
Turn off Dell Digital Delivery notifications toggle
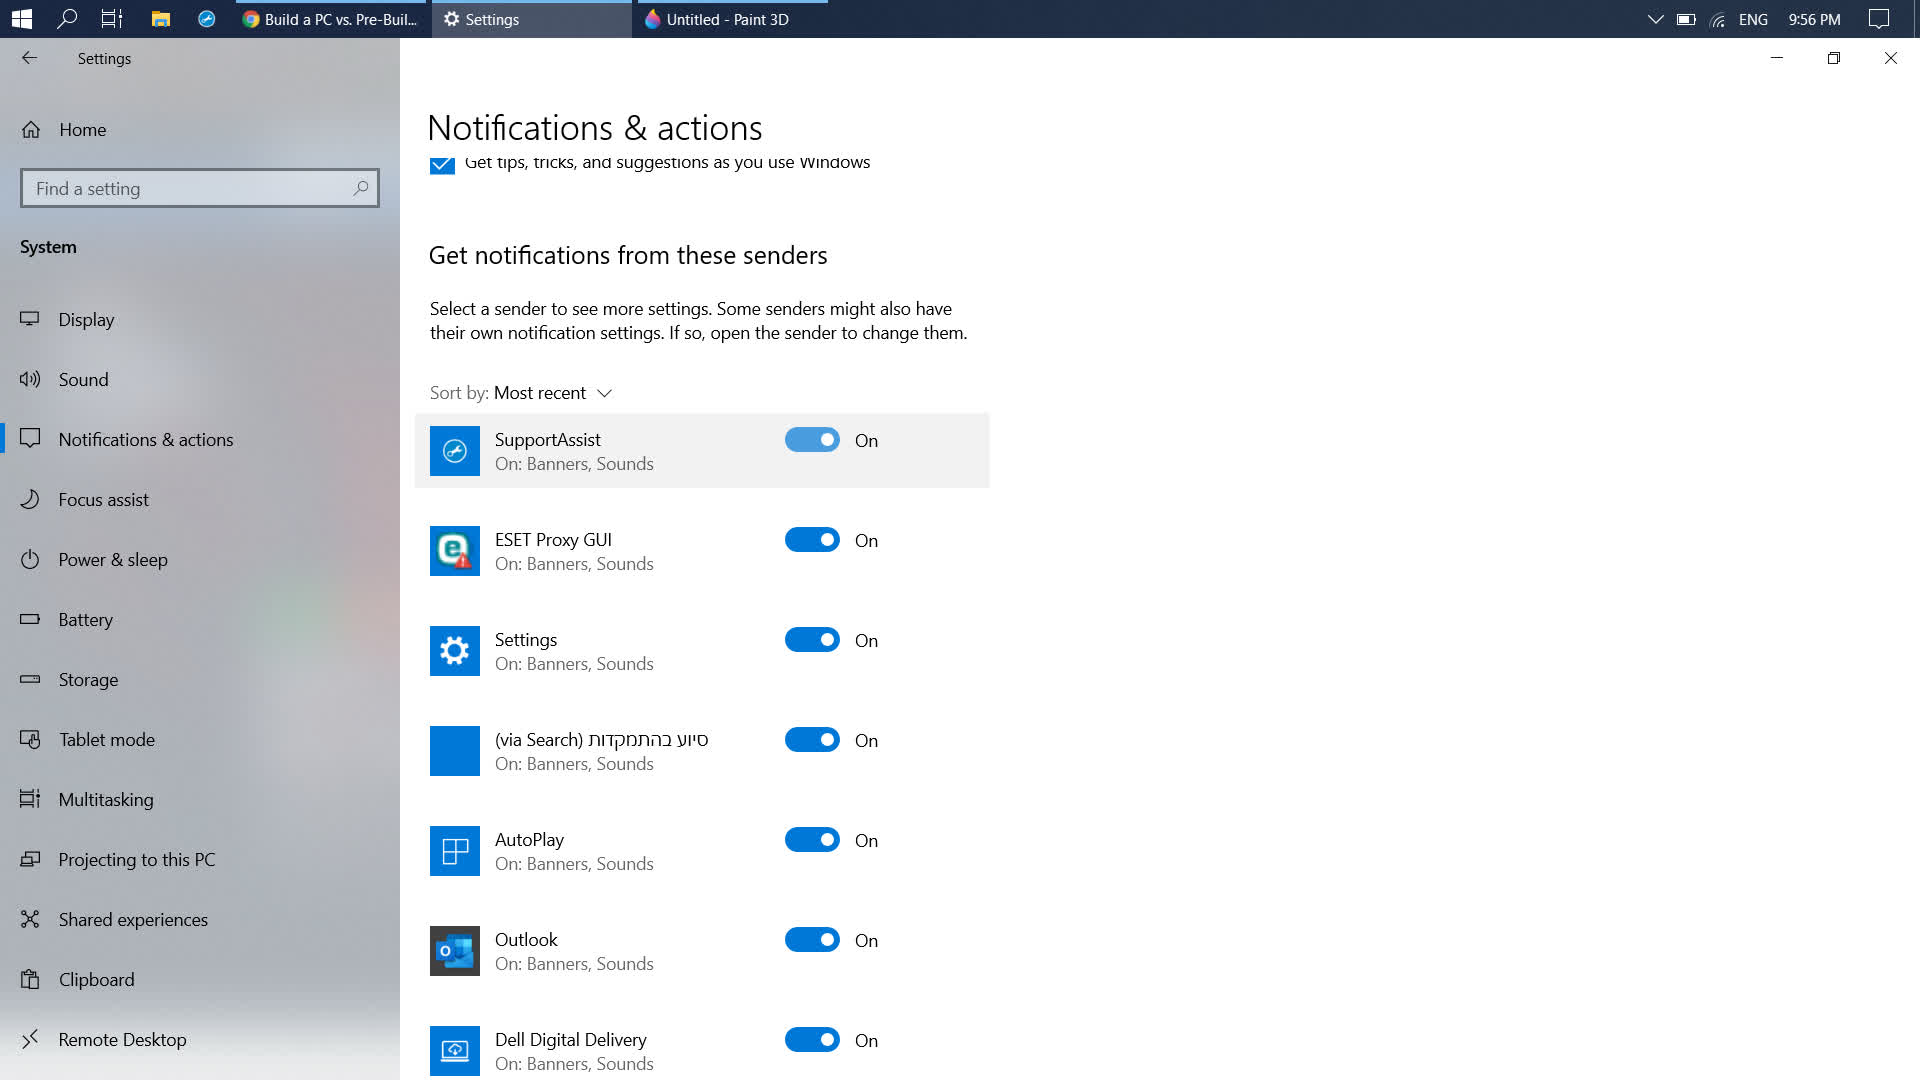point(812,1040)
